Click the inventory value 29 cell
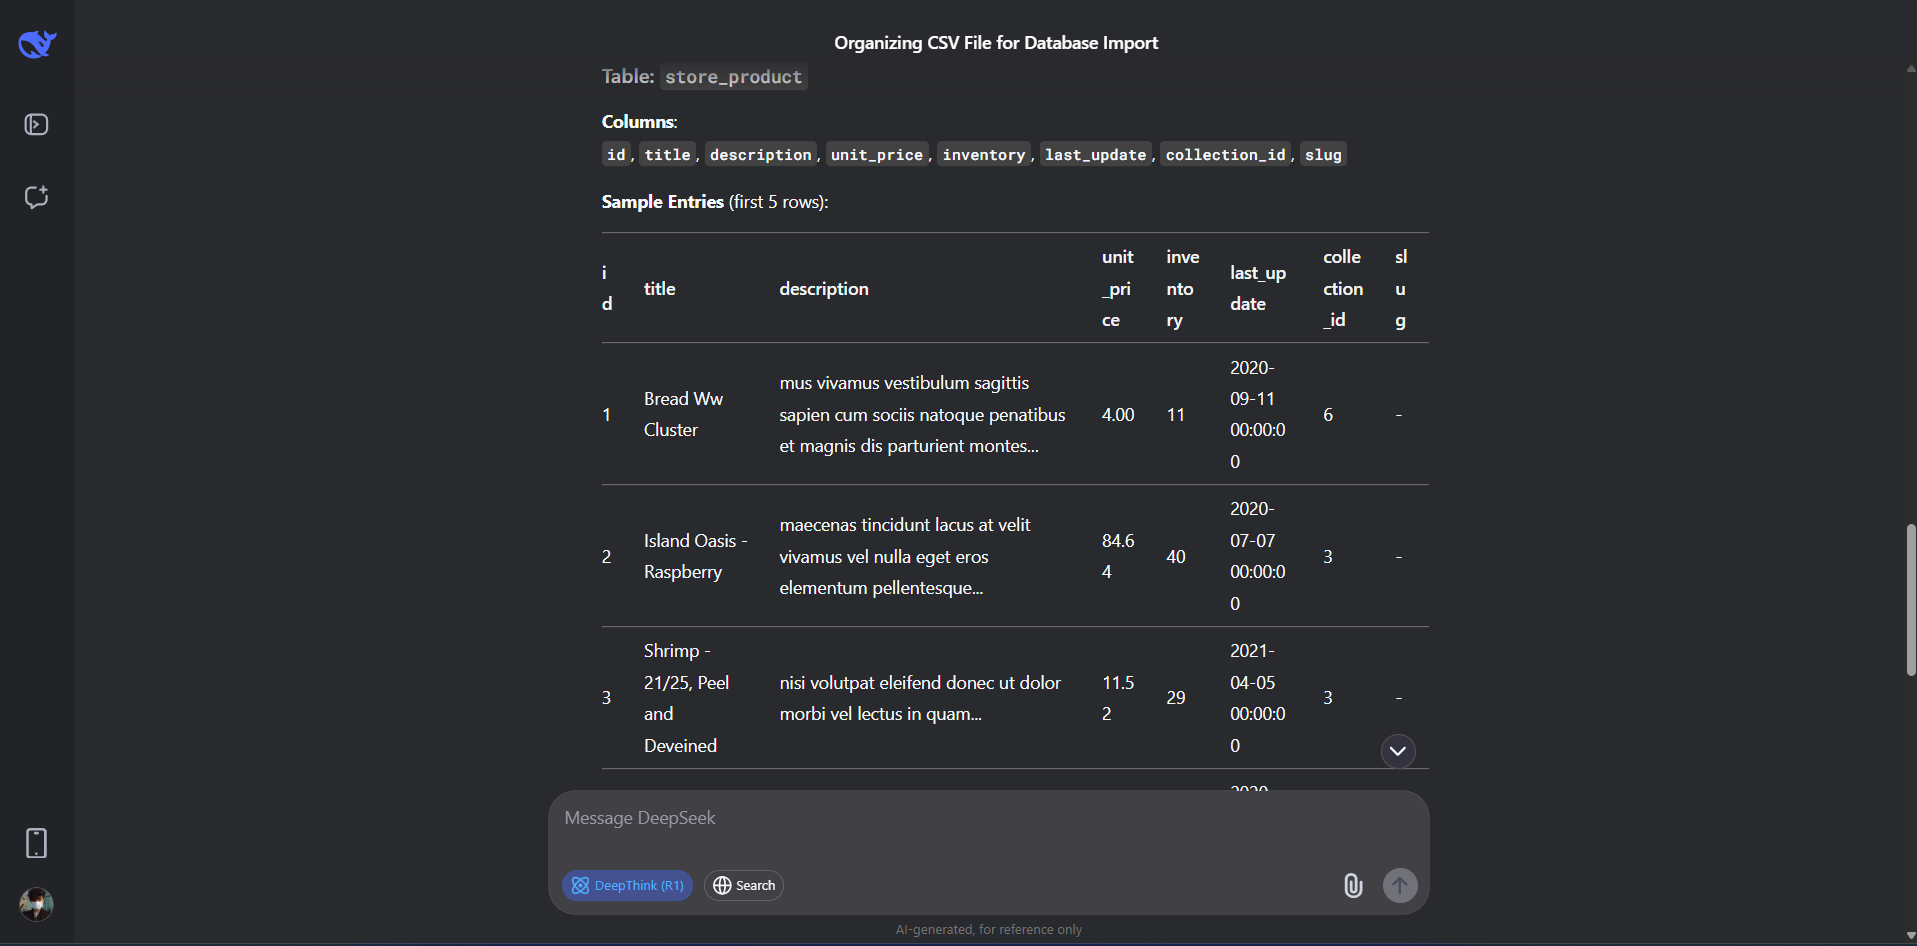Viewport: 1917px width, 946px height. coord(1176,698)
